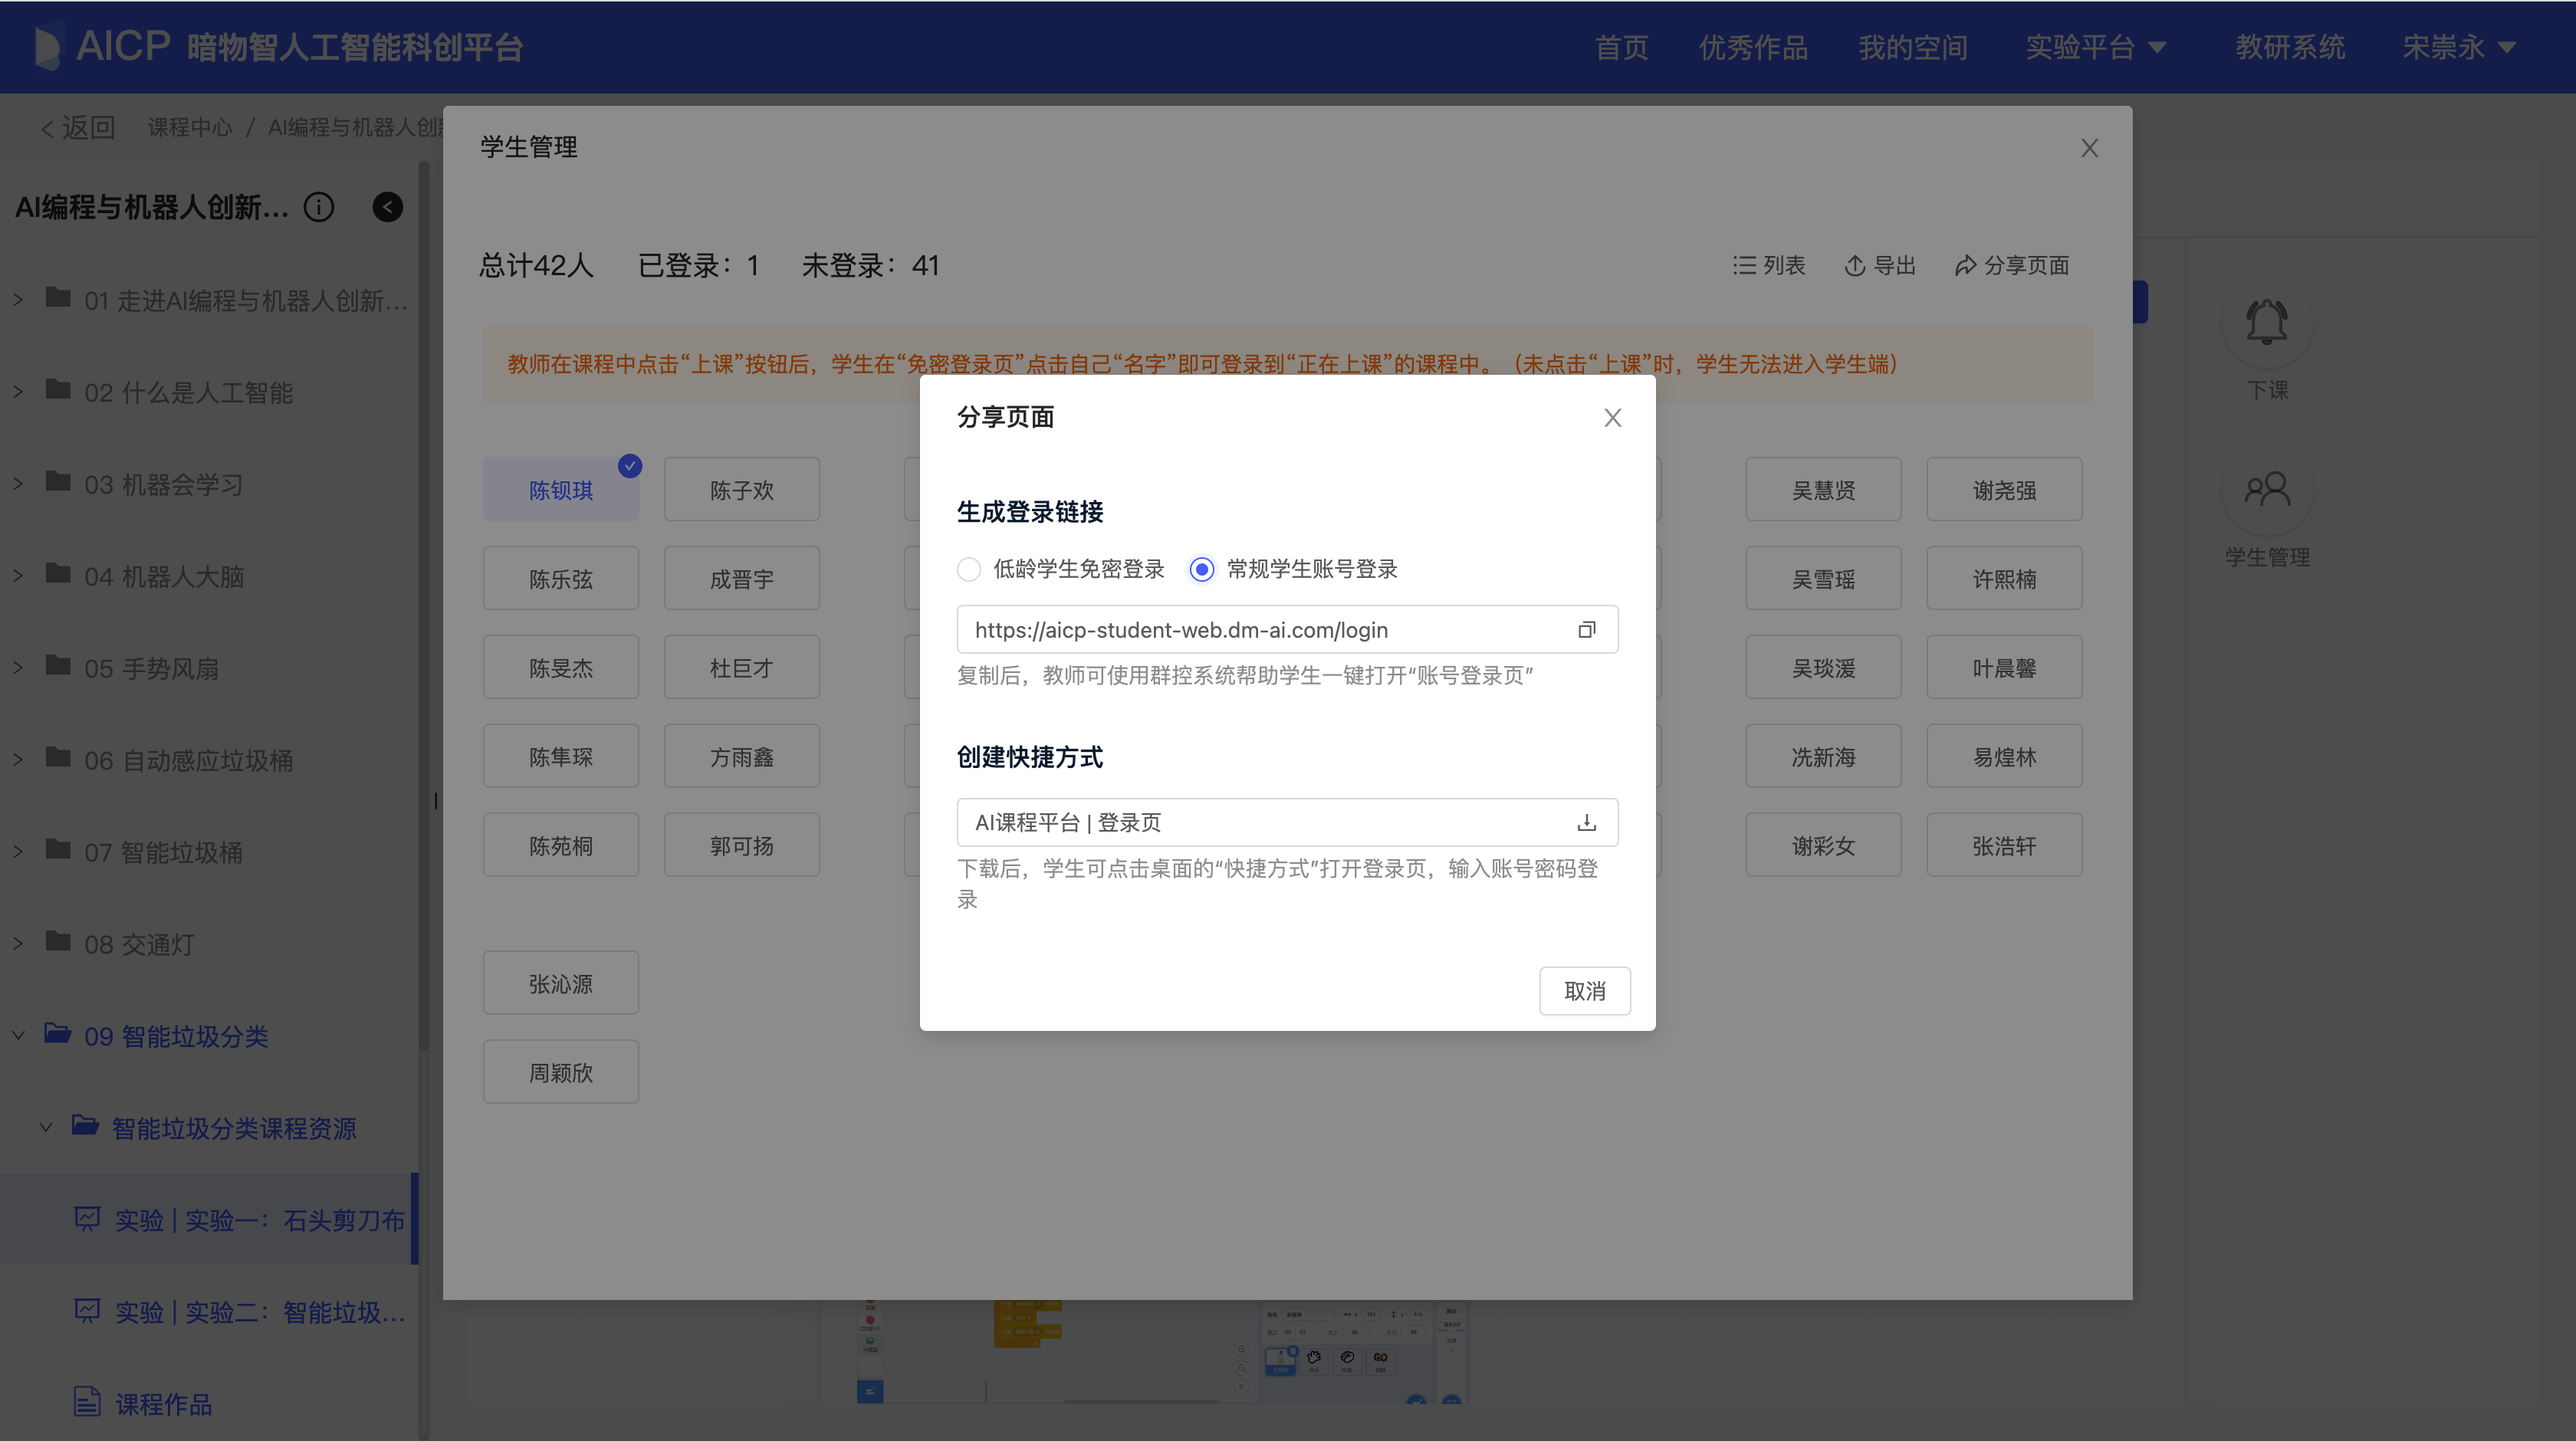Open 学生管理 people icon on right
2576x1441 pixels.
[x=2266, y=490]
